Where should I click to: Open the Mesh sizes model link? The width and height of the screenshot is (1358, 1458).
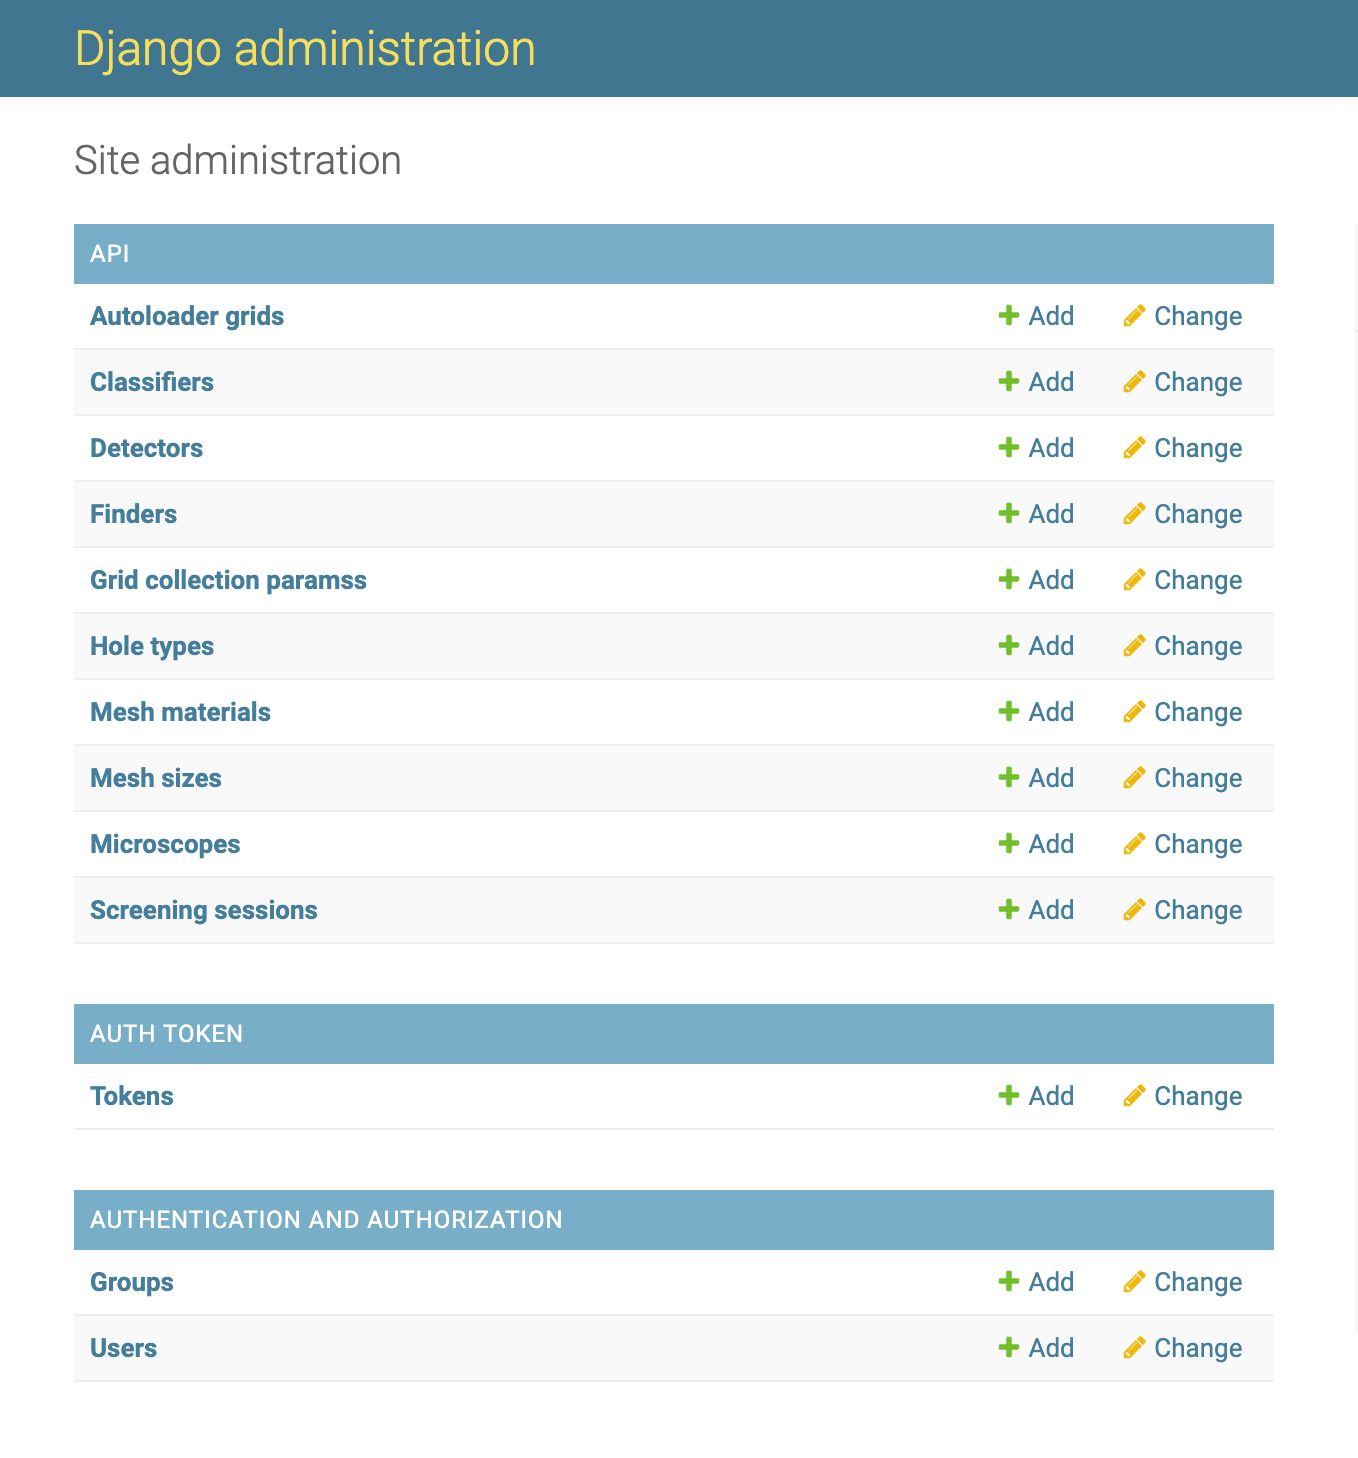pyautogui.click(x=156, y=778)
